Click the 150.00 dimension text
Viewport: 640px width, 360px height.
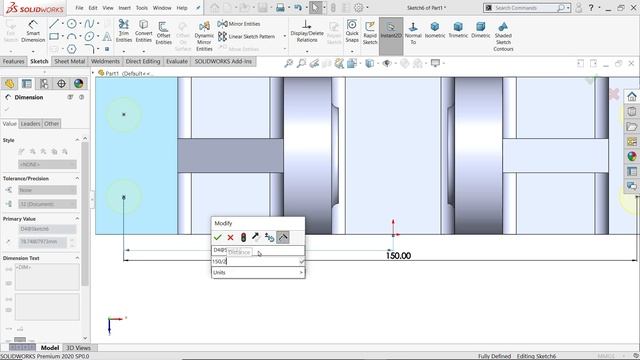coord(398,256)
